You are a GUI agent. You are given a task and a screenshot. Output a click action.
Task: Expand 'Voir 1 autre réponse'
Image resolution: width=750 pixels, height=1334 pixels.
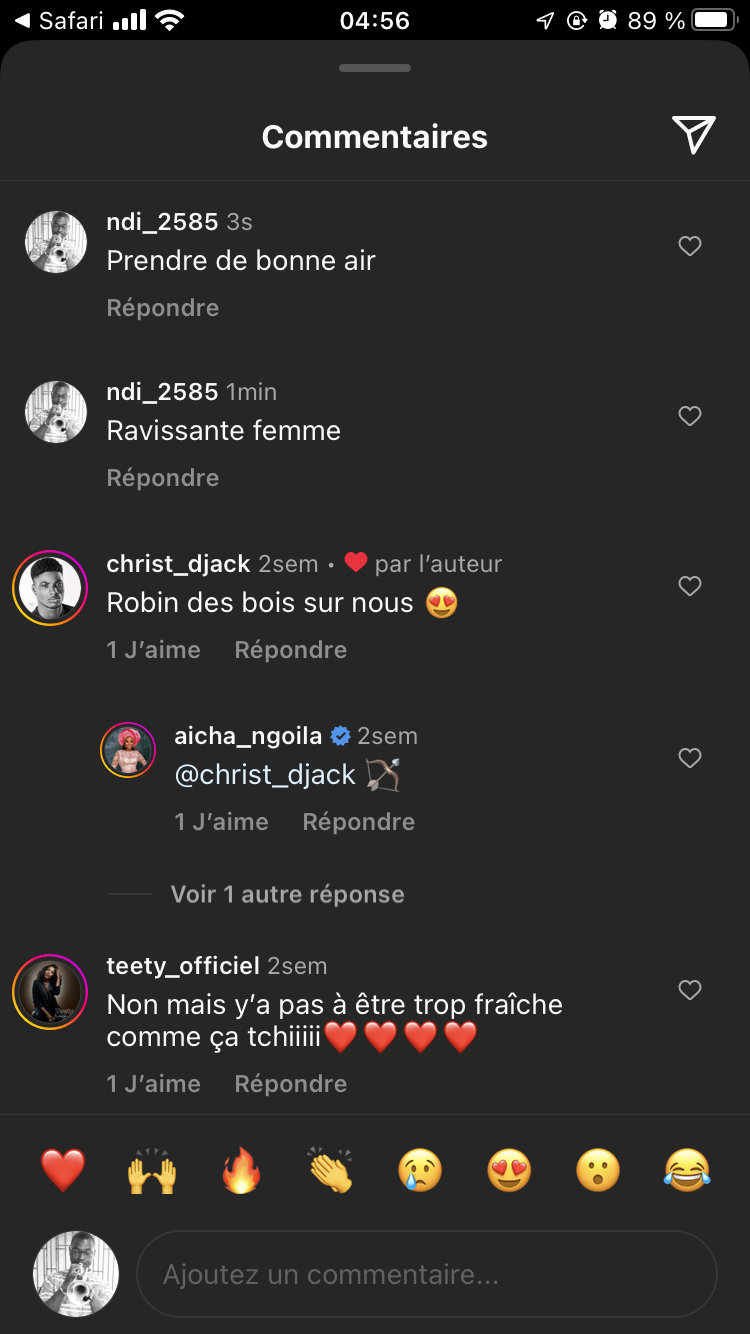pos(287,894)
